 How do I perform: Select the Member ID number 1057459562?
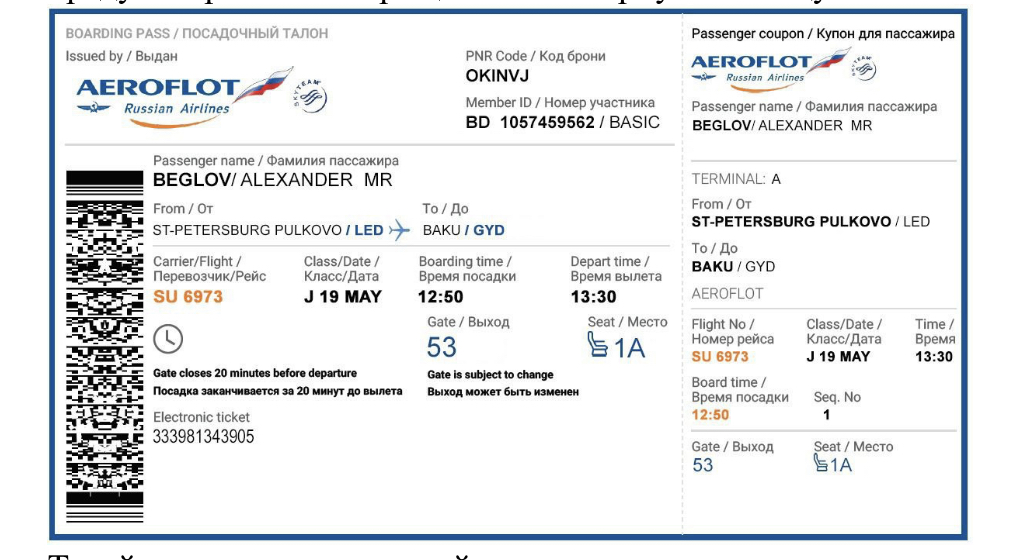click(x=547, y=122)
